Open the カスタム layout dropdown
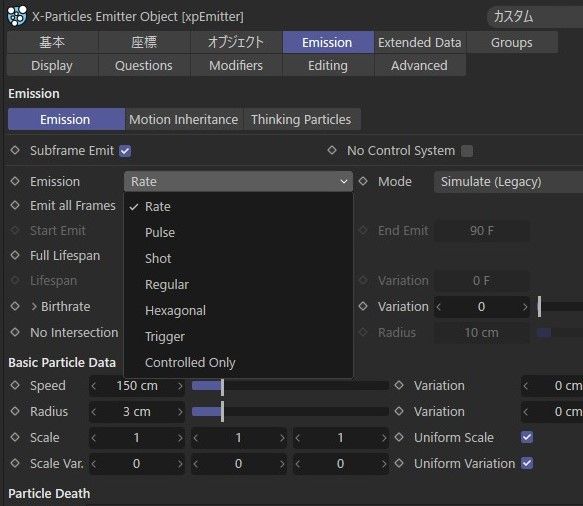The height and width of the screenshot is (506, 583). coord(535,17)
